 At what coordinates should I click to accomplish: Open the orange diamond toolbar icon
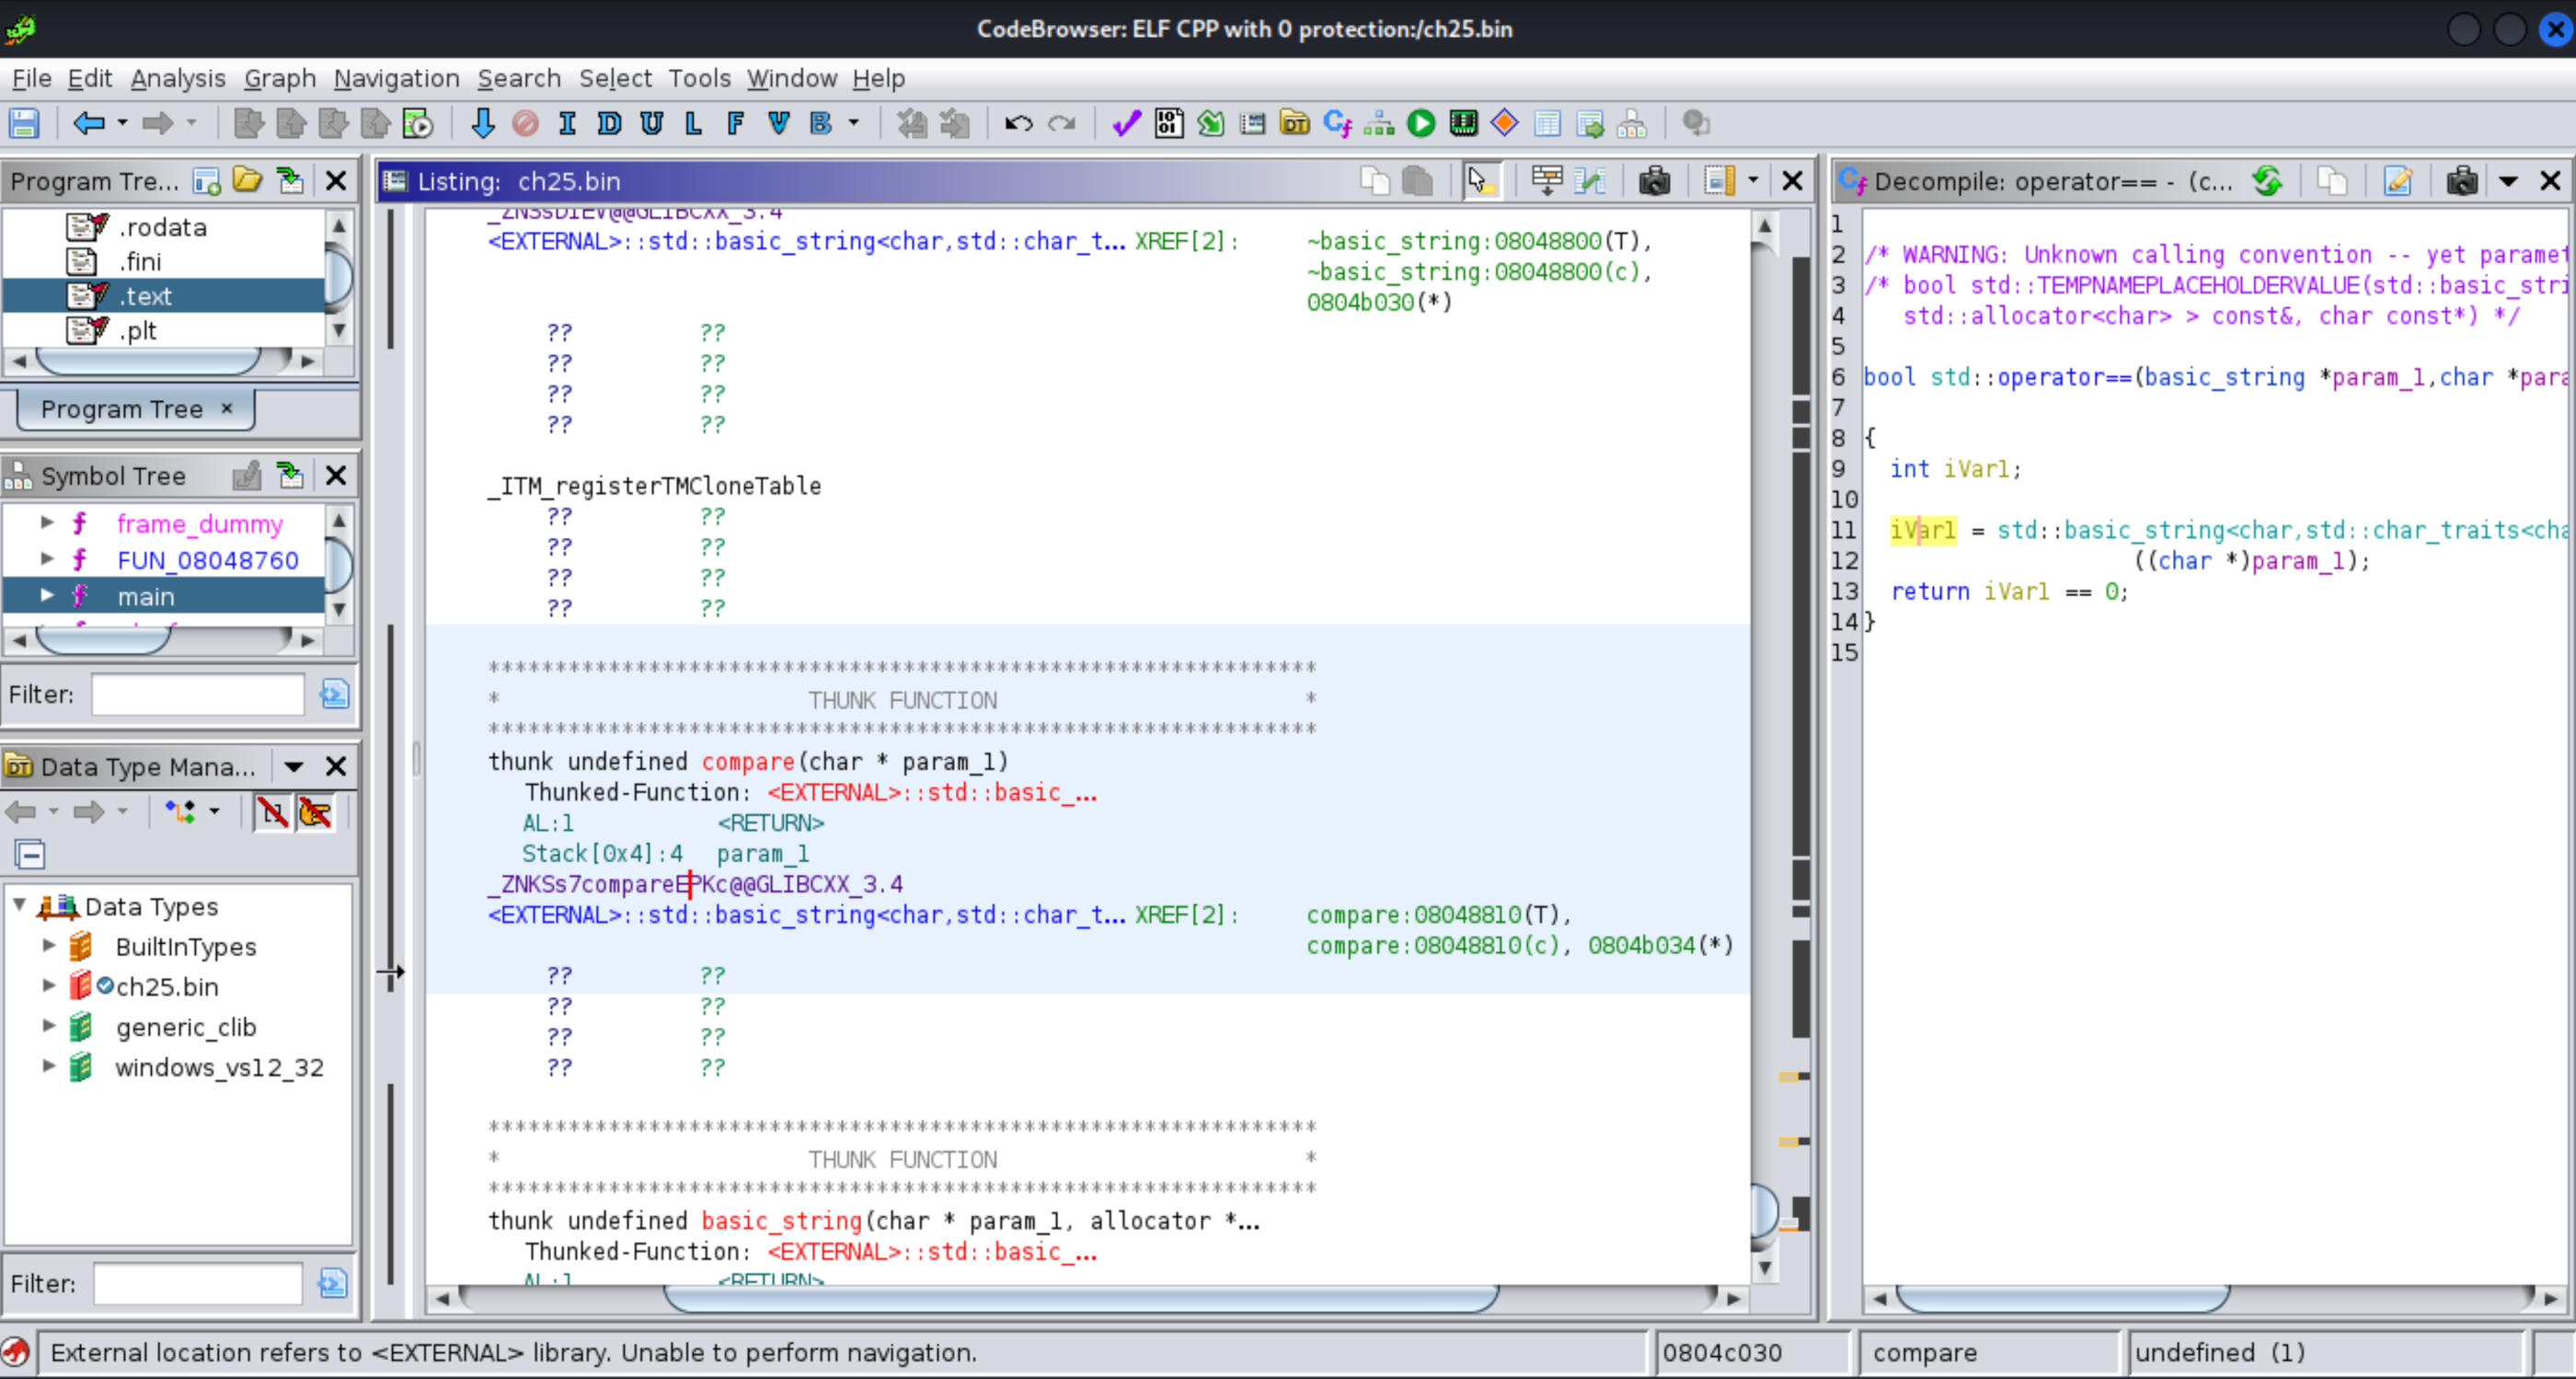(x=1504, y=123)
